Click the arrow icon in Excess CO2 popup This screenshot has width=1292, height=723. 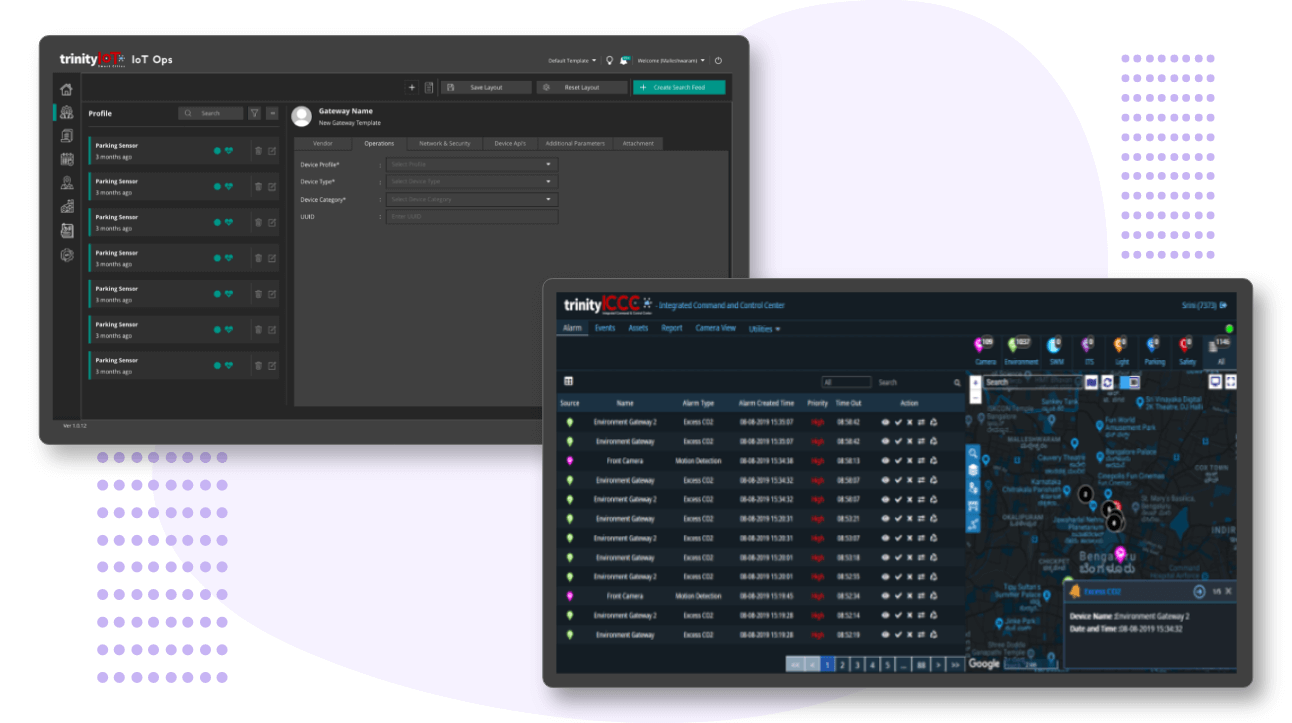1199,592
